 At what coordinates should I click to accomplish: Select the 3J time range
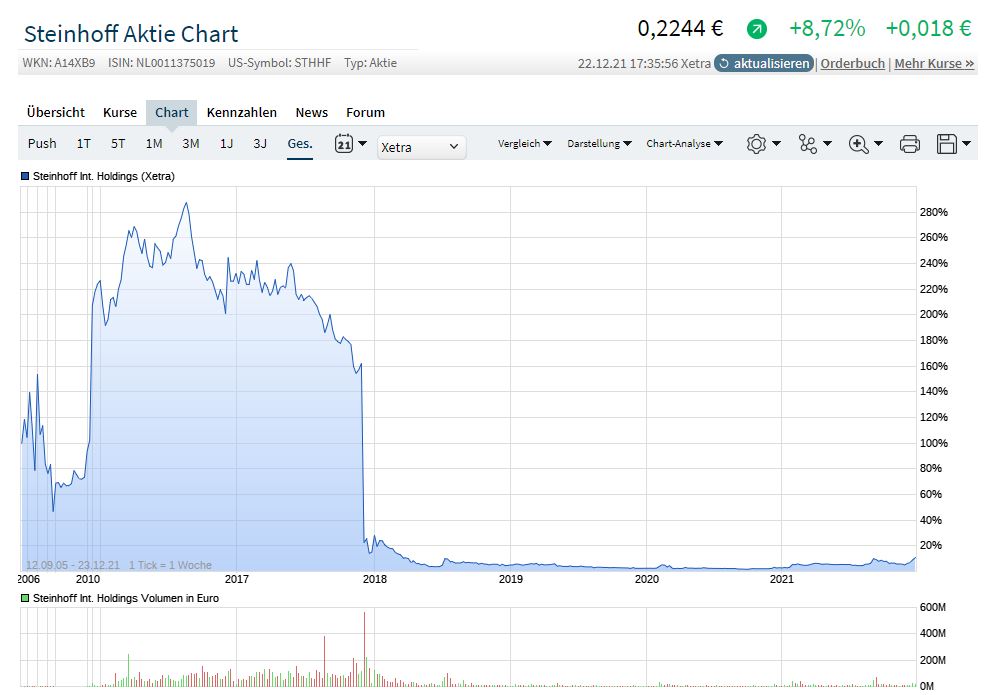[260, 144]
